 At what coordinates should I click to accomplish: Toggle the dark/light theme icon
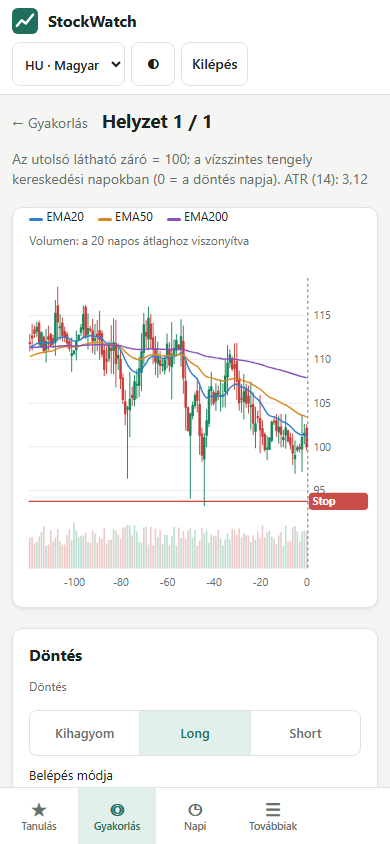pos(153,65)
